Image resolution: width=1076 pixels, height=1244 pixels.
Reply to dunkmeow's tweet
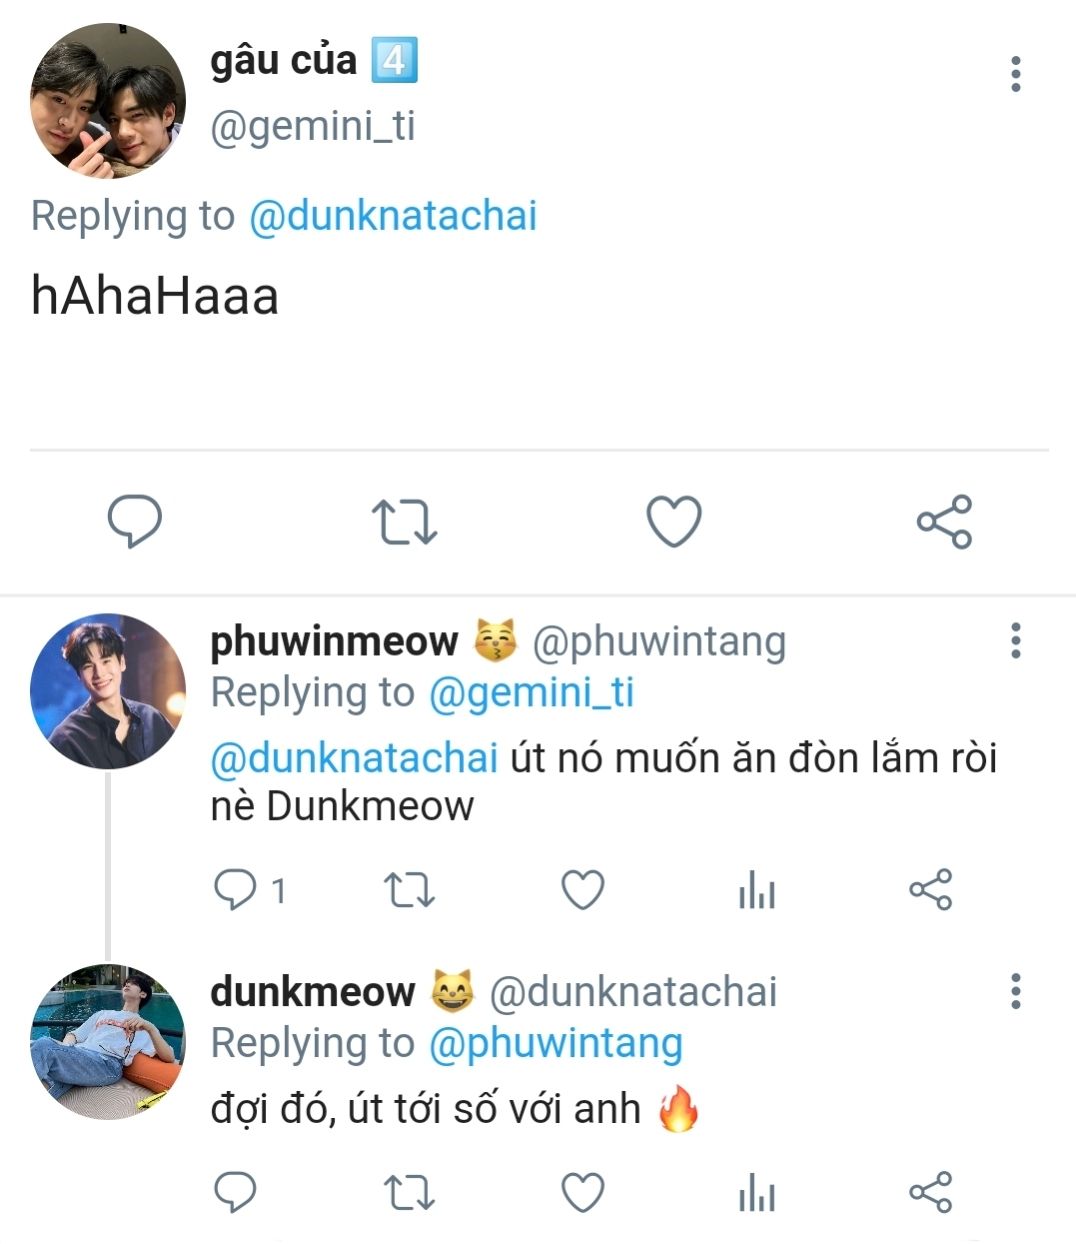pyautogui.click(x=236, y=1192)
